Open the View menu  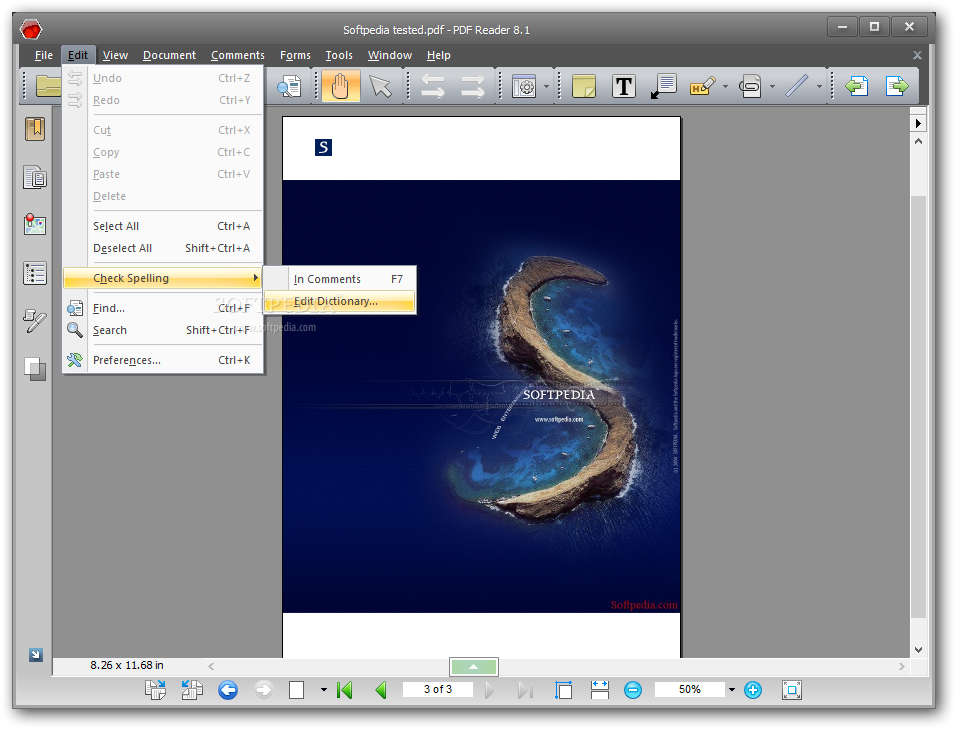115,55
